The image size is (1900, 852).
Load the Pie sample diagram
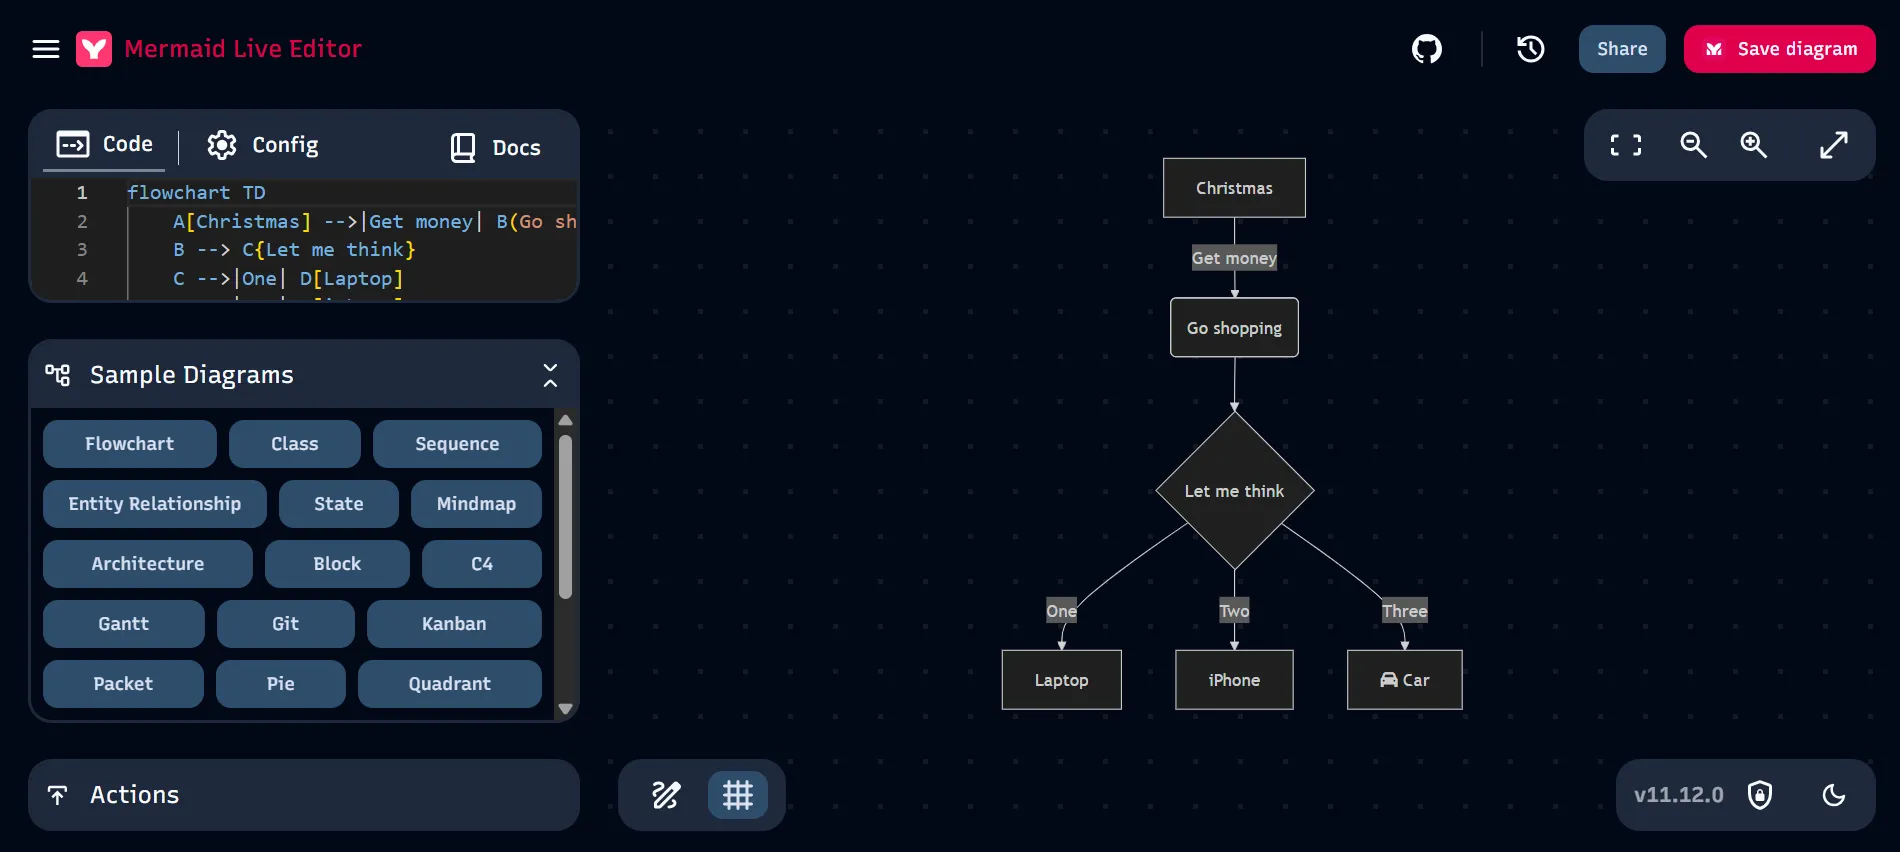coord(281,684)
